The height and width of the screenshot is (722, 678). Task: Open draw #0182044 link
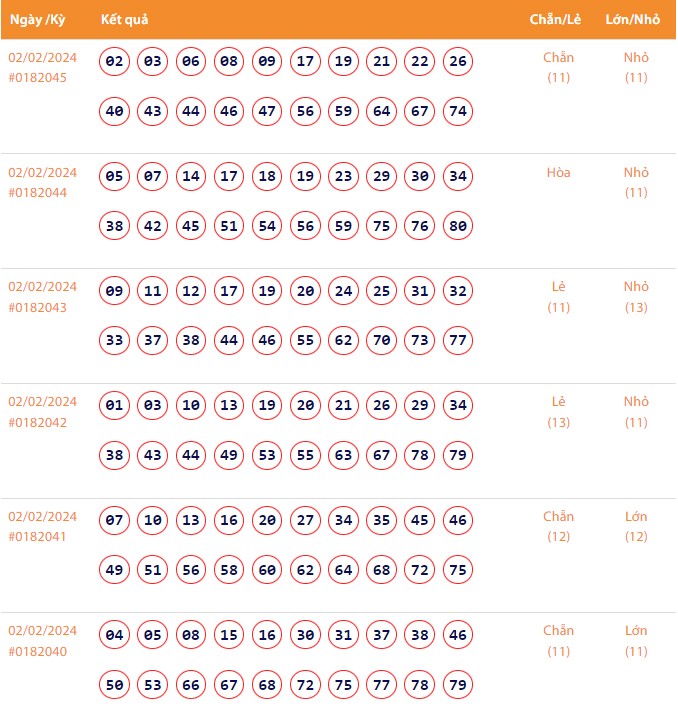point(38,192)
